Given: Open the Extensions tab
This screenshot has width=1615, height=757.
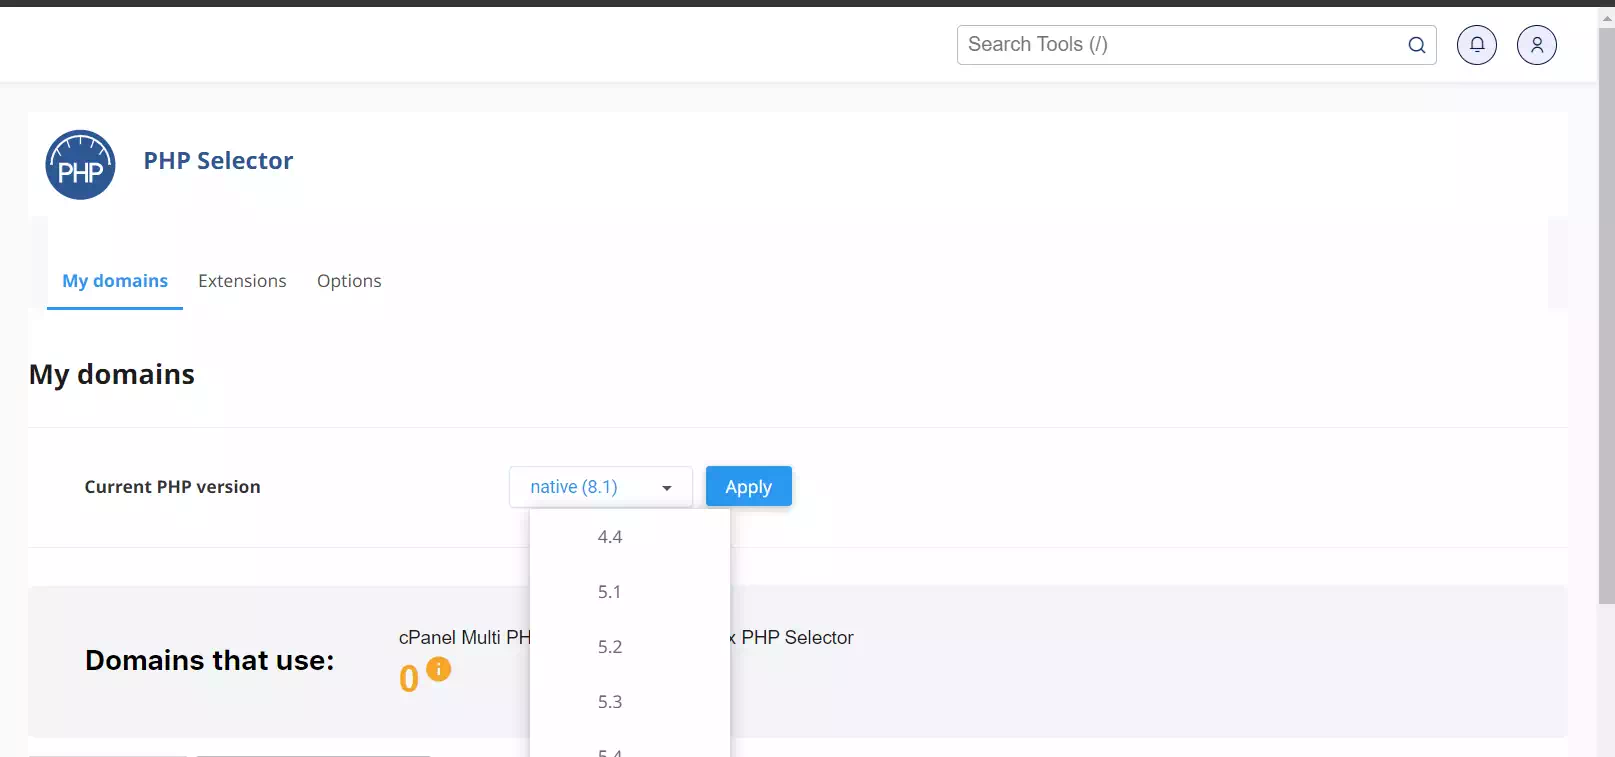Looking at the screenshot, I should click(242, 281).
